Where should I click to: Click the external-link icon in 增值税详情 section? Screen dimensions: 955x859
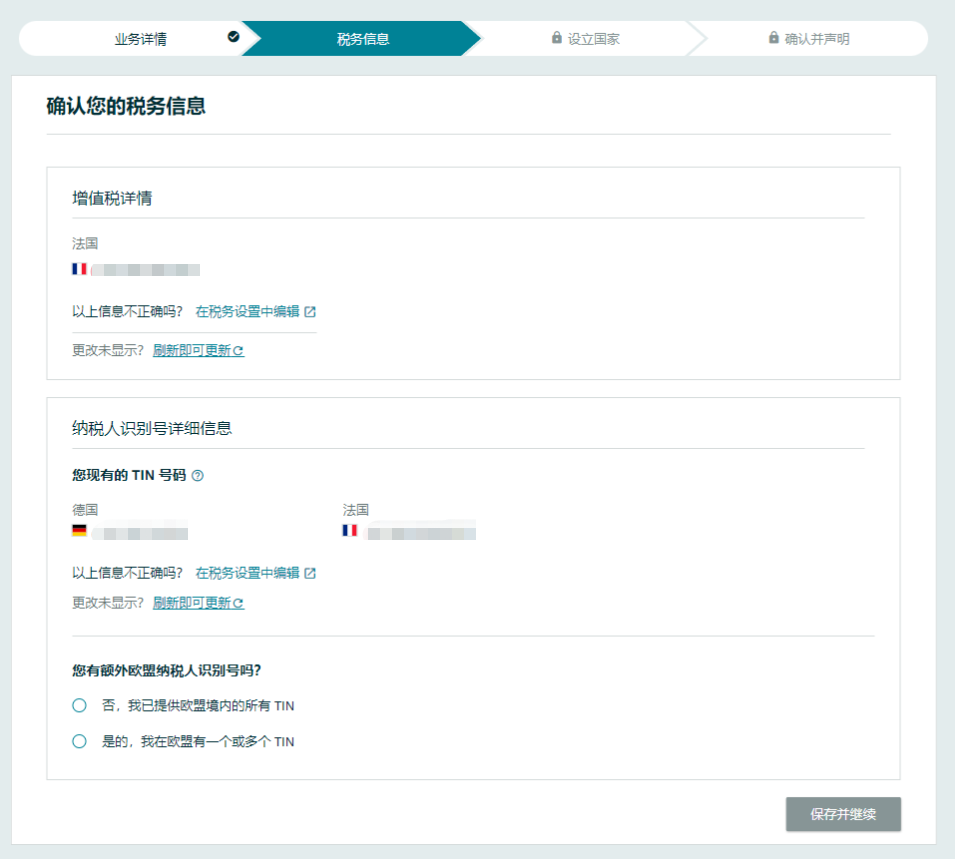coord(310,311)
